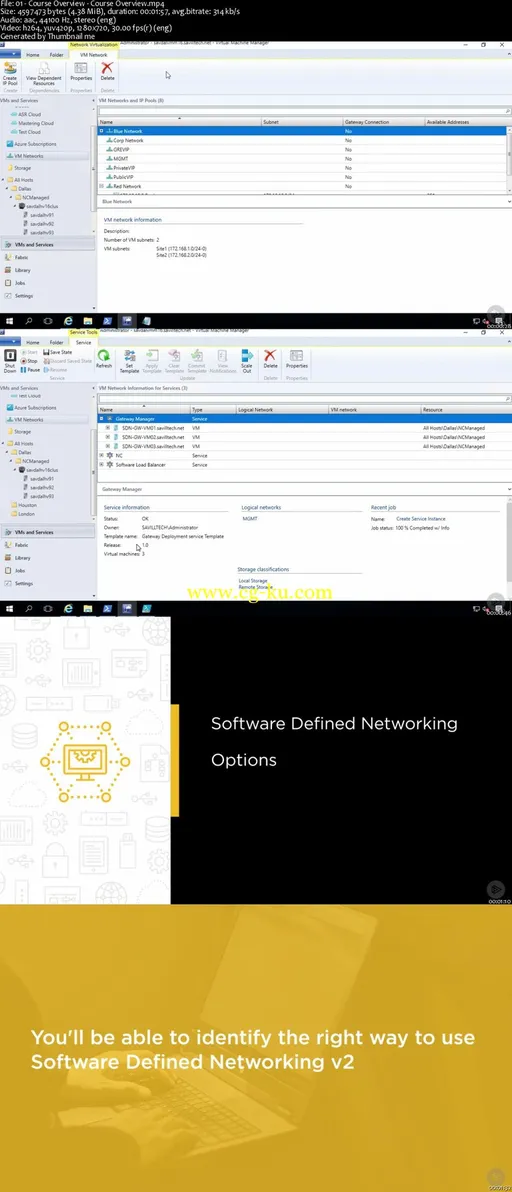Expand the SDN-GW-VM01.savilltech.net row
Viewport: 512px width, 1192px height.
(x=107, y=428)
